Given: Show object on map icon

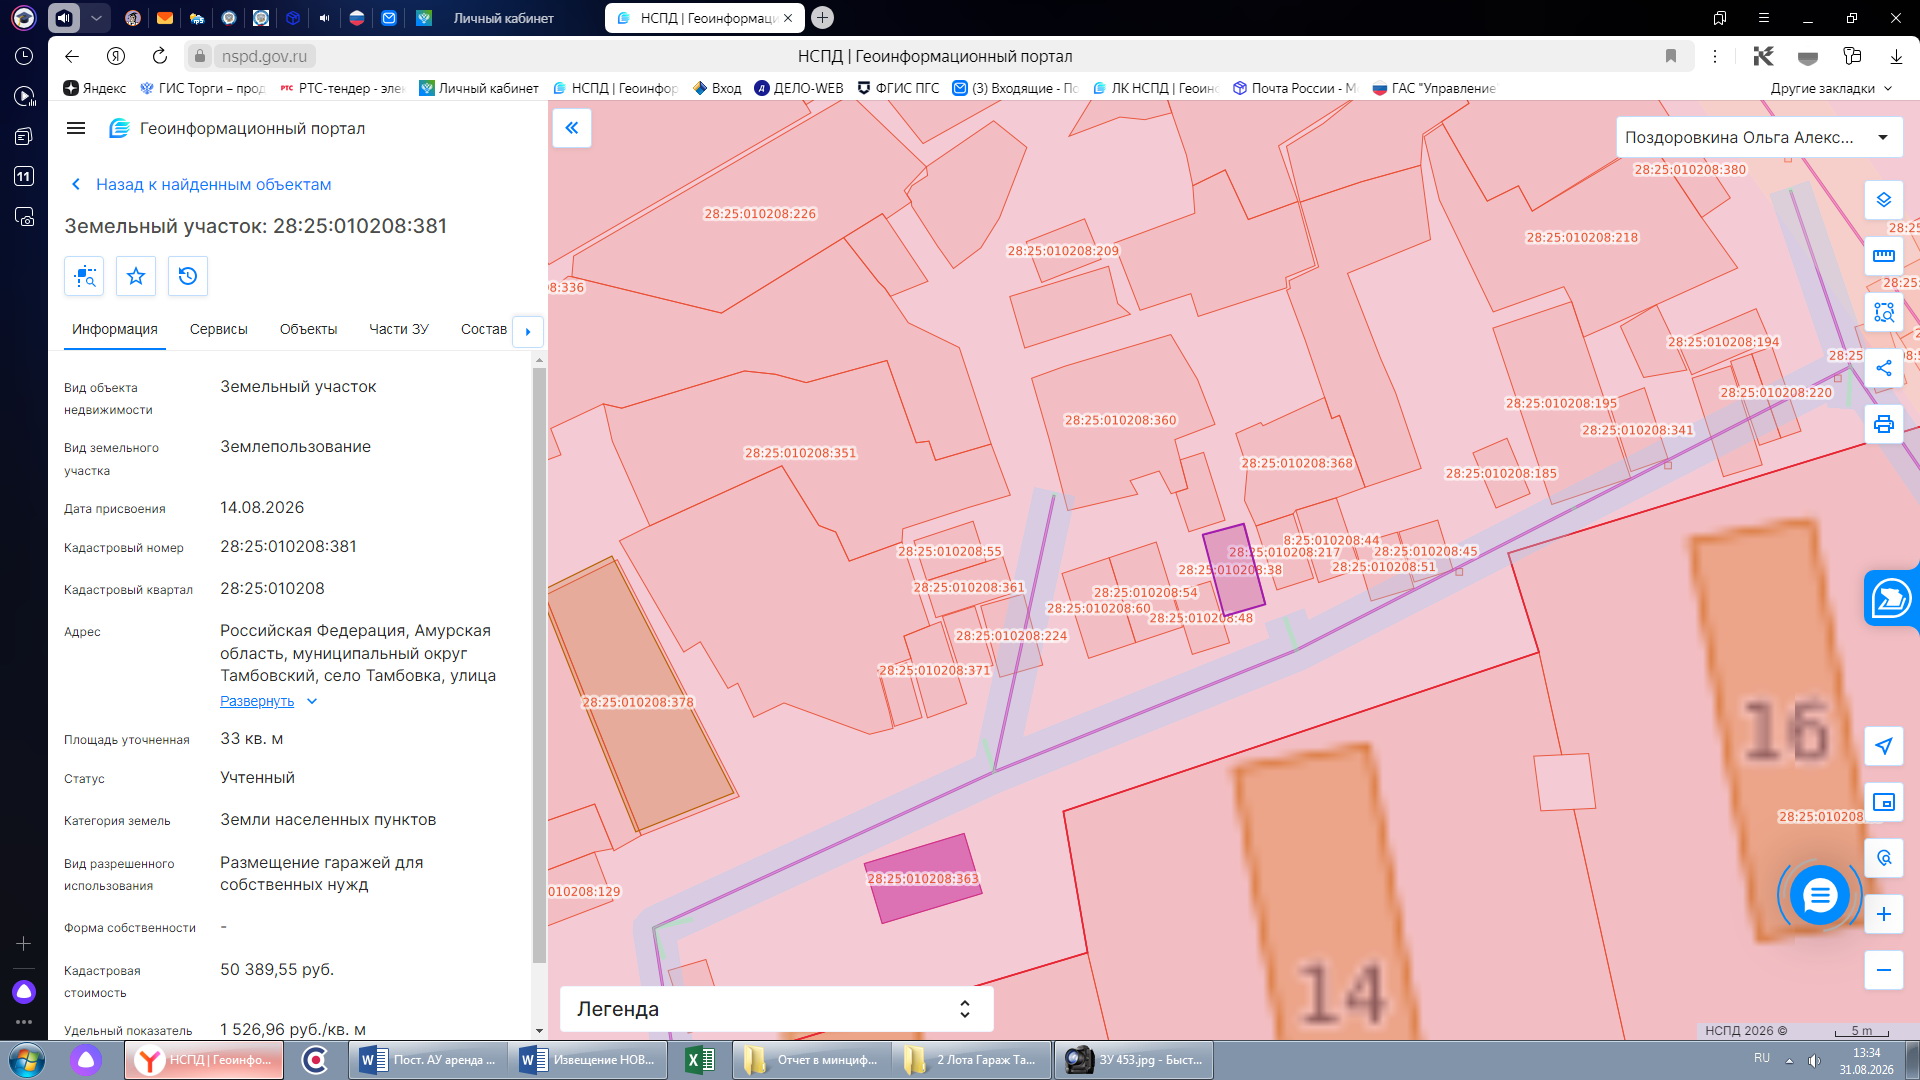Looking at the screenshot, I should pos(84,276).
